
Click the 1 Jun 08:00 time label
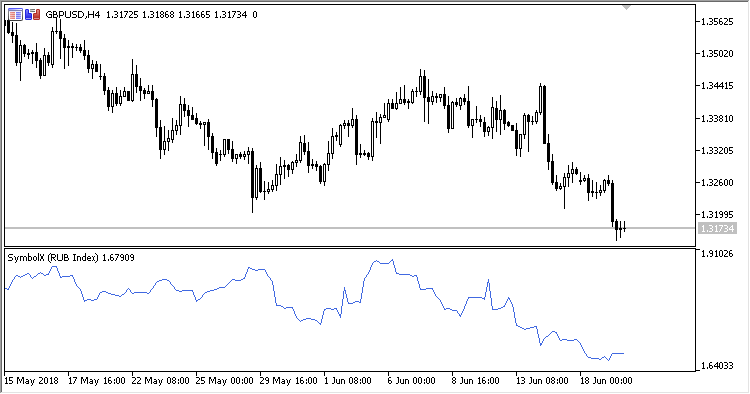pyautogui.click(x=348, y=381)
